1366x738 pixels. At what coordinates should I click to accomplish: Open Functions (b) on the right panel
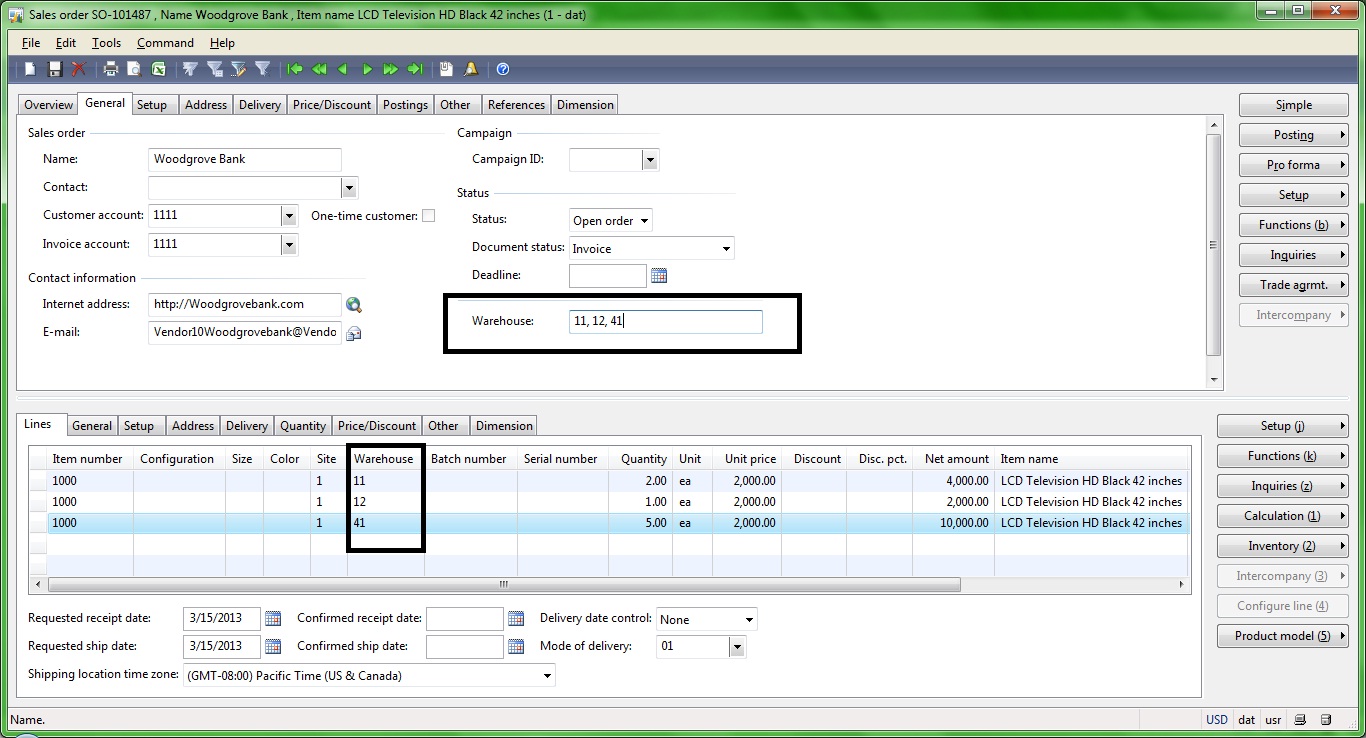(x=1293, y=225)
